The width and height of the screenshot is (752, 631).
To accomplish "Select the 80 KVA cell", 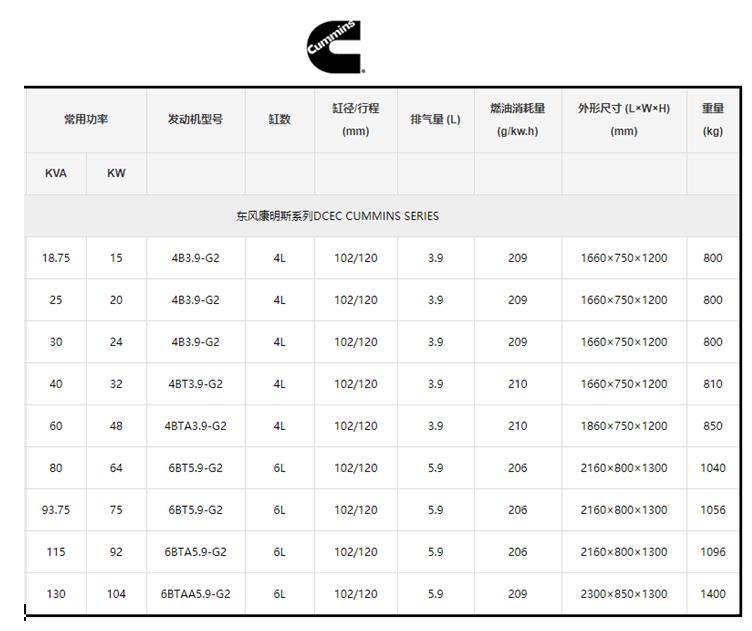I will click(x=56, y=468).
